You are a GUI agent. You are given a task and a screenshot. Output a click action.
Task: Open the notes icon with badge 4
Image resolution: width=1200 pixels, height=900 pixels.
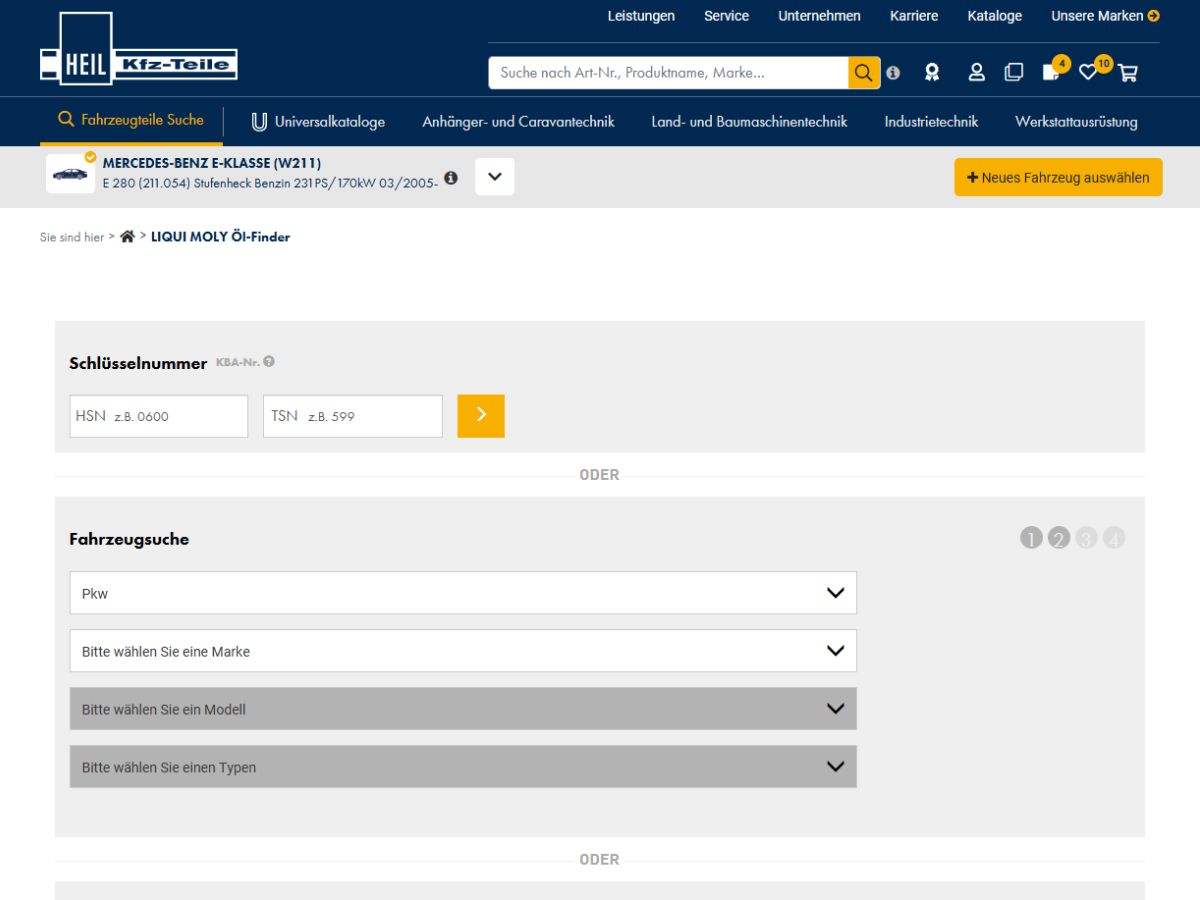click(1053, 70)
